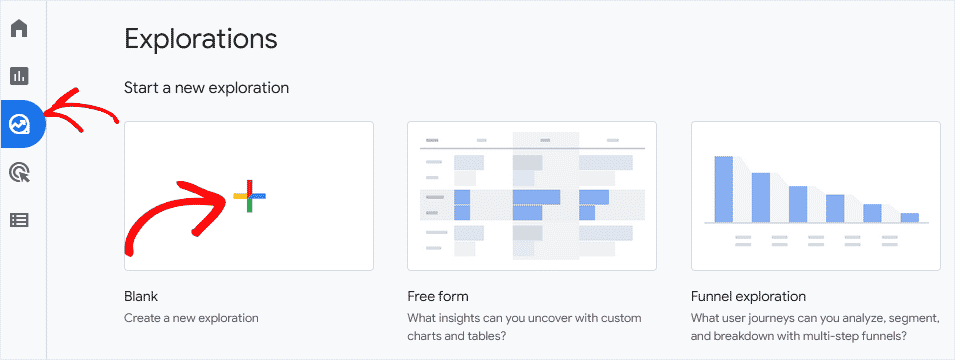The height and width of the screenshot is (360, 955).
Task: Open the Advertising cursor-target icon
Action: tap(19, 172)
